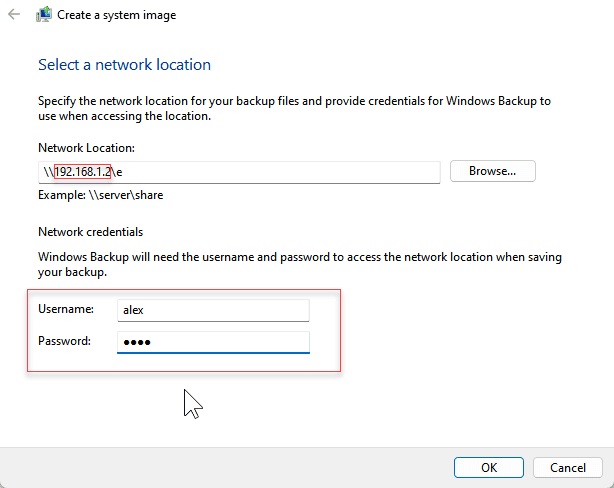Open the Browse... dialog button
This screenshot has width=614, height=488.
(x=493, y=171)
